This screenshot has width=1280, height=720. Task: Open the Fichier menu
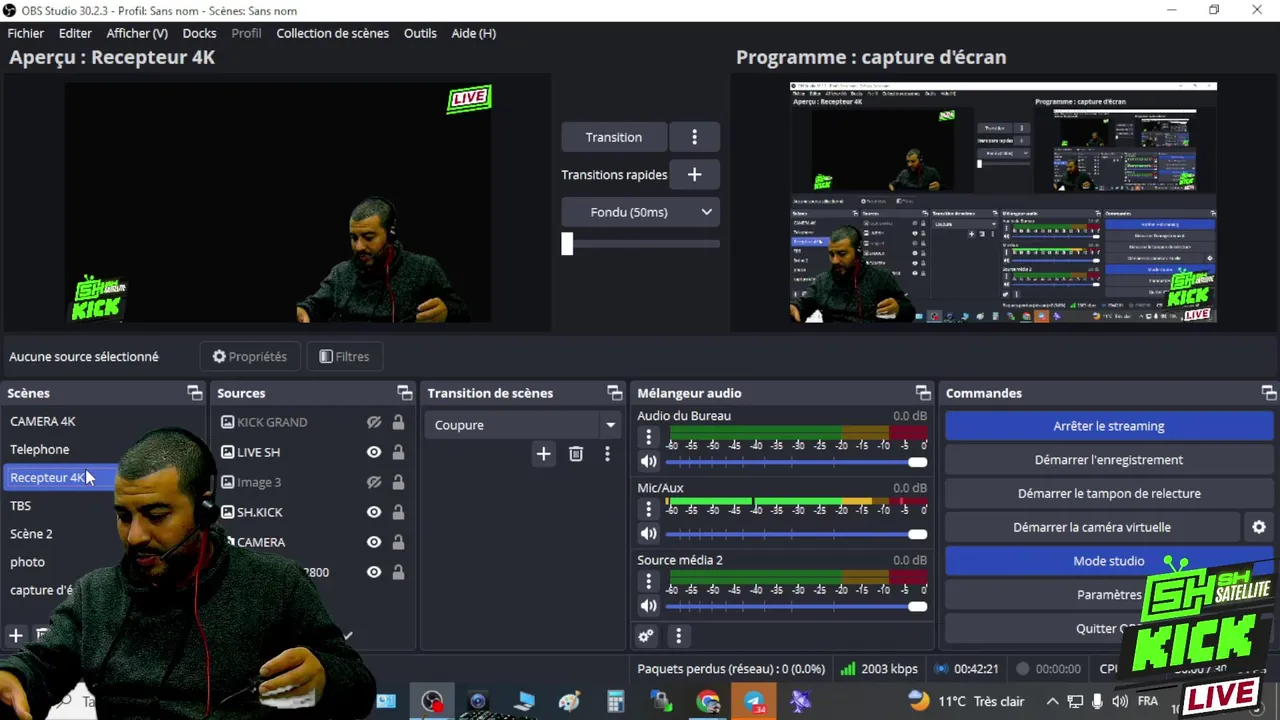26,33
